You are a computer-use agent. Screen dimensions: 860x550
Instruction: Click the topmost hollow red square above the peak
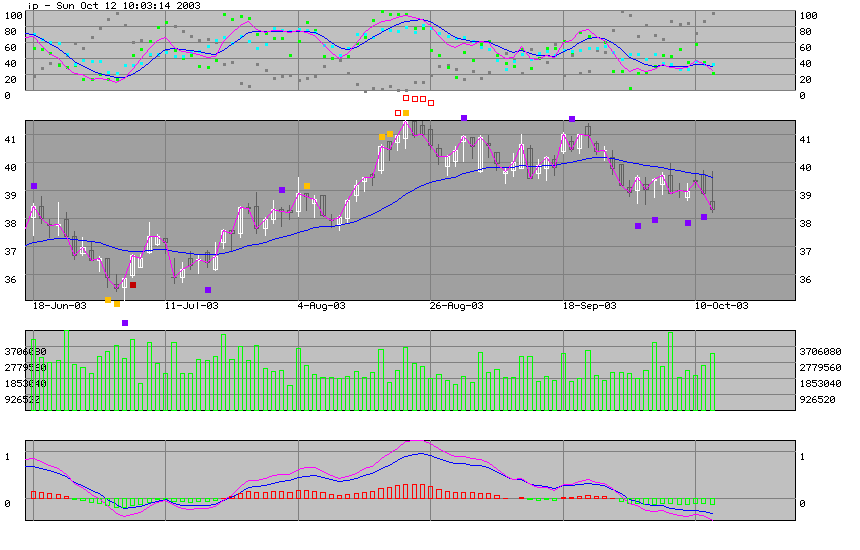(x=407, y=98)
